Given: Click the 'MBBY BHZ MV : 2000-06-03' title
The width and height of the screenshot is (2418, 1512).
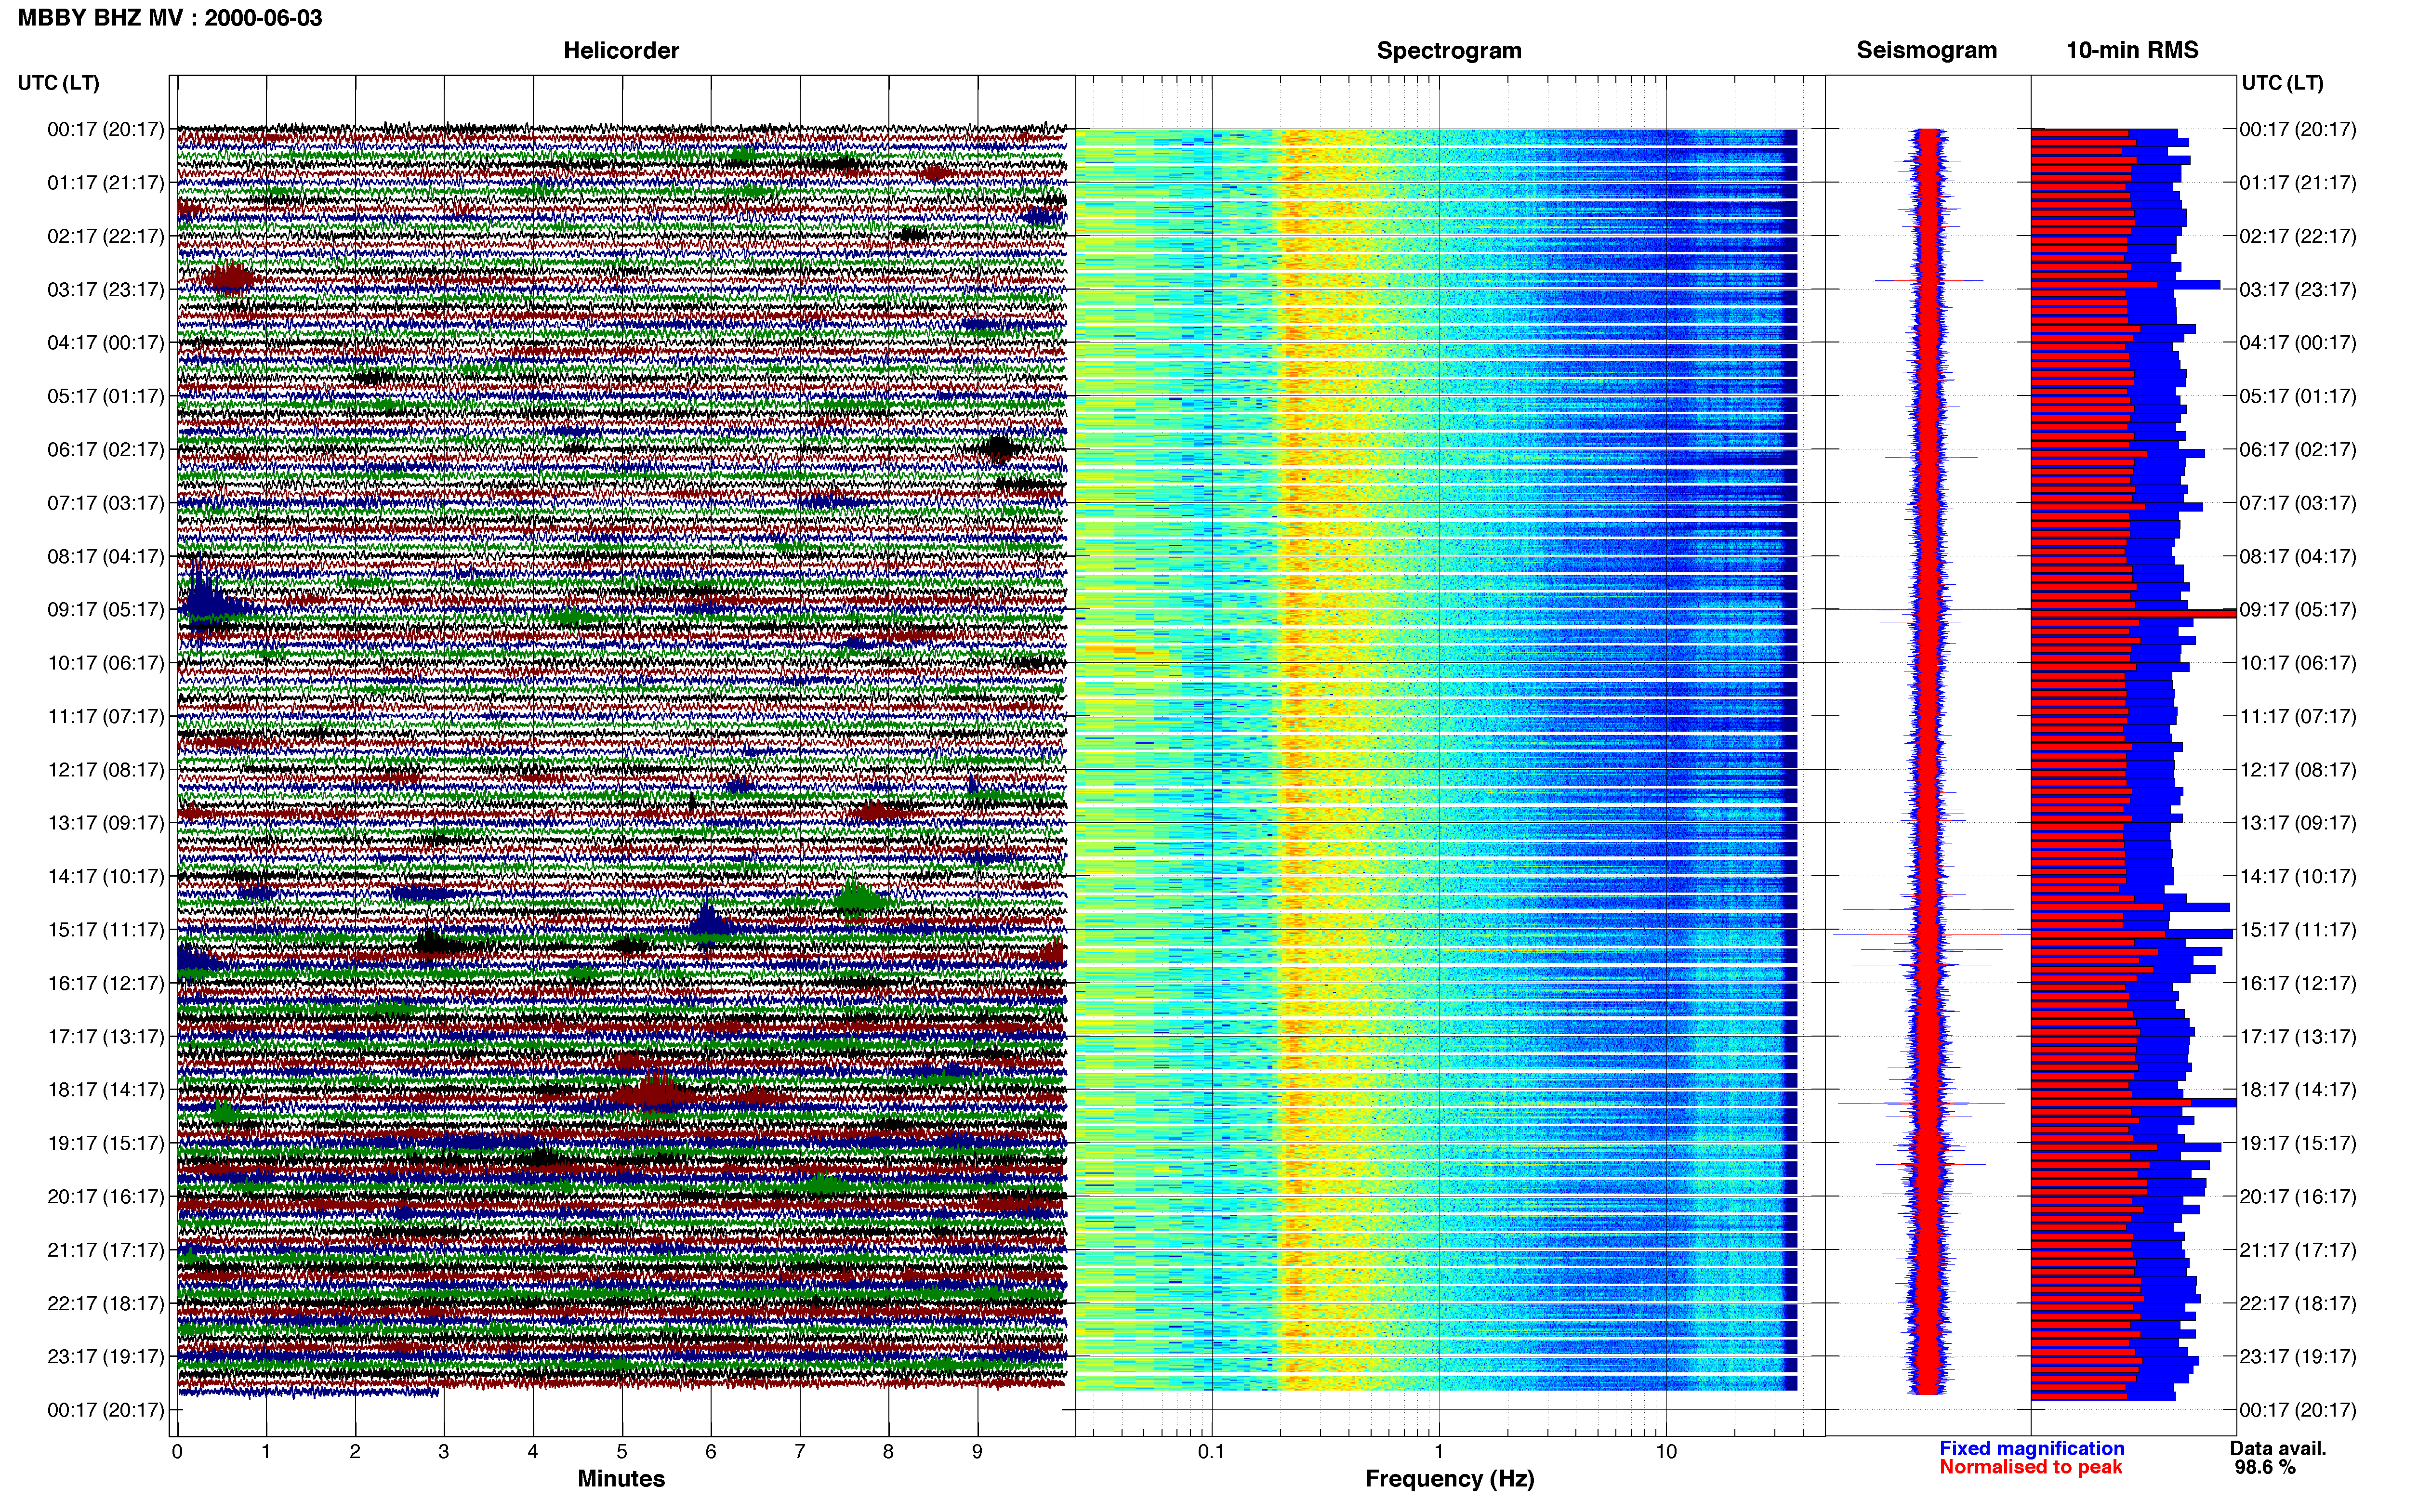Looking at the screenshot, I should point(170,18).
